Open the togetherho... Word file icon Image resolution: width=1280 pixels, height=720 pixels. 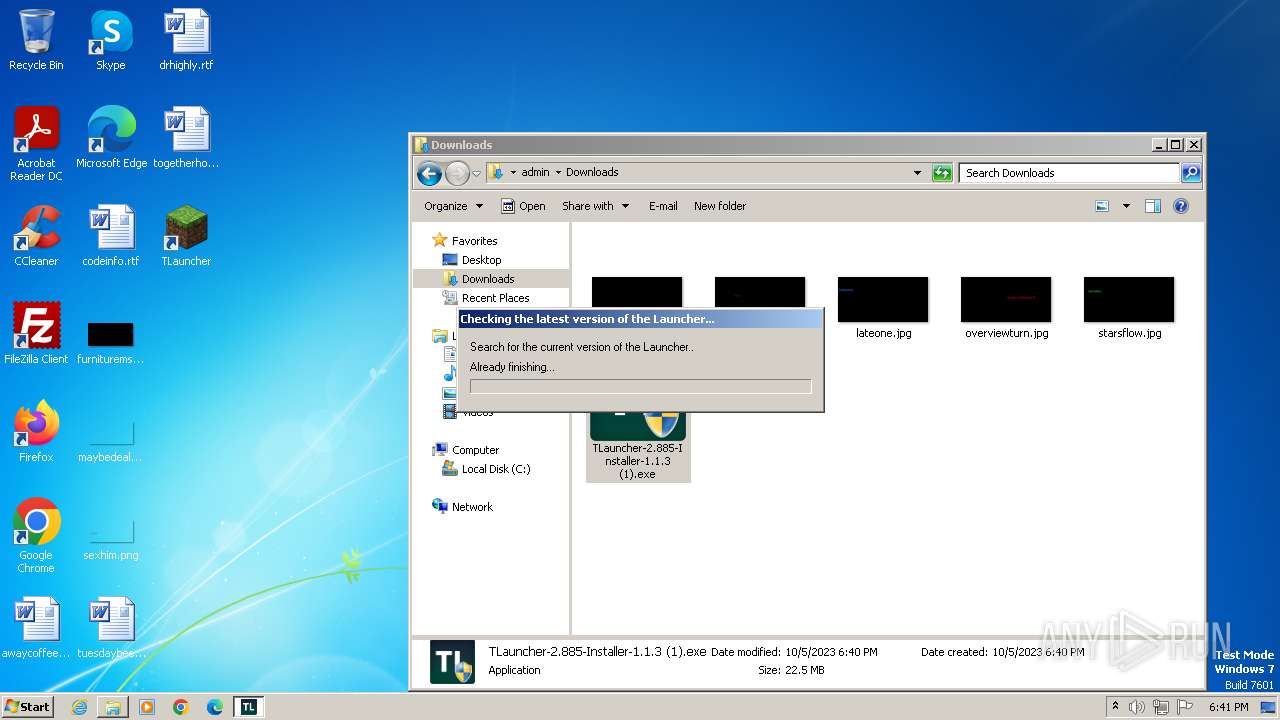[x=186, y=138]
